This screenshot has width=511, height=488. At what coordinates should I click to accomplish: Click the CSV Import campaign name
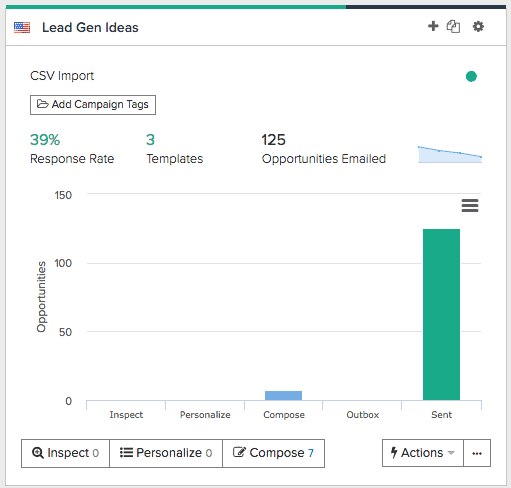62,76
